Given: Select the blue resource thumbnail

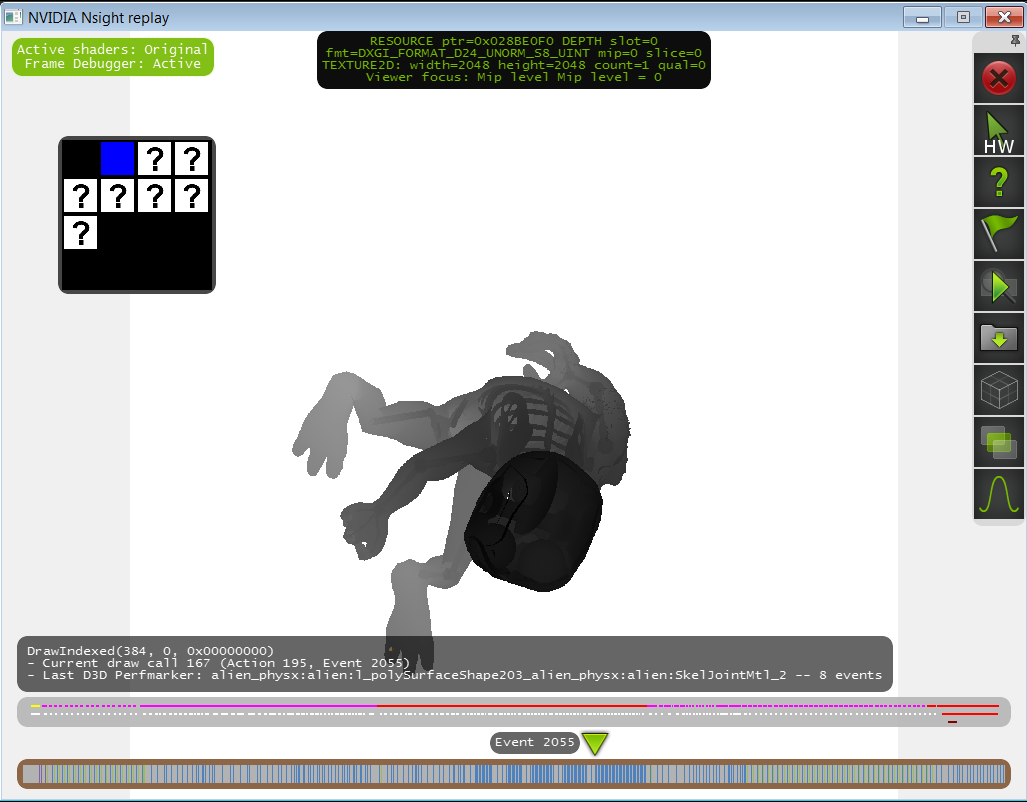Looking at the screenshot, I should (117, 159).
